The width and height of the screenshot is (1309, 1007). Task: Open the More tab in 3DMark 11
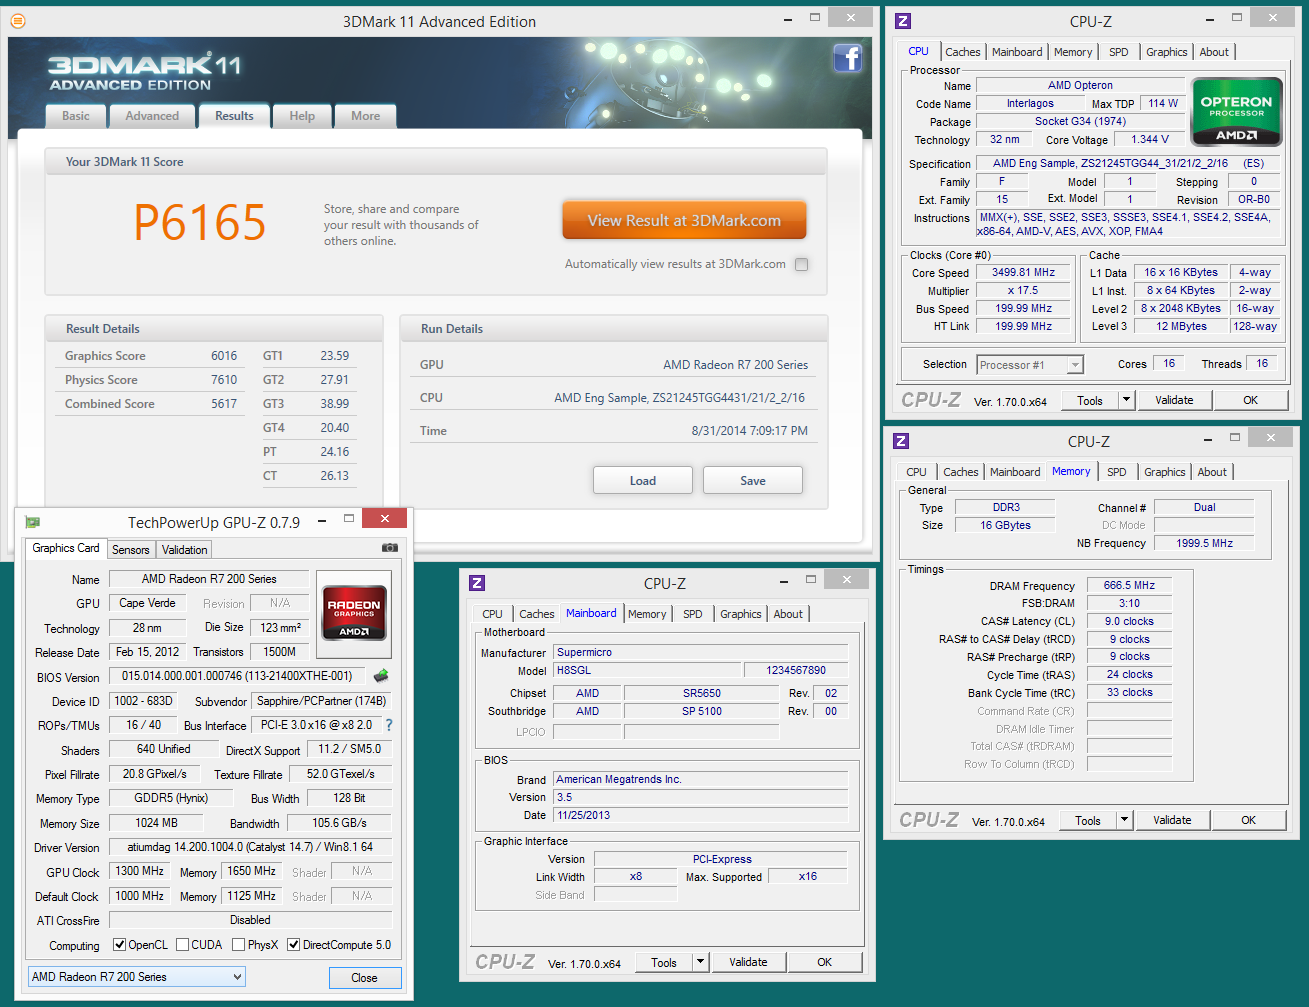tap(365, 116)
